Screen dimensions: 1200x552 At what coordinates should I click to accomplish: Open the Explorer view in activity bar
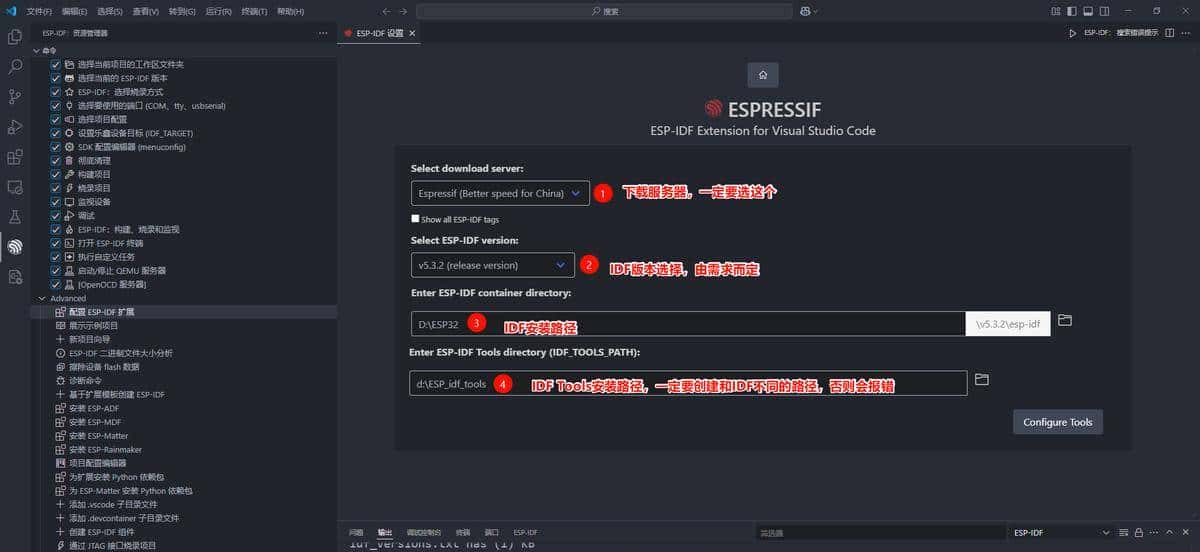[15, 37]
